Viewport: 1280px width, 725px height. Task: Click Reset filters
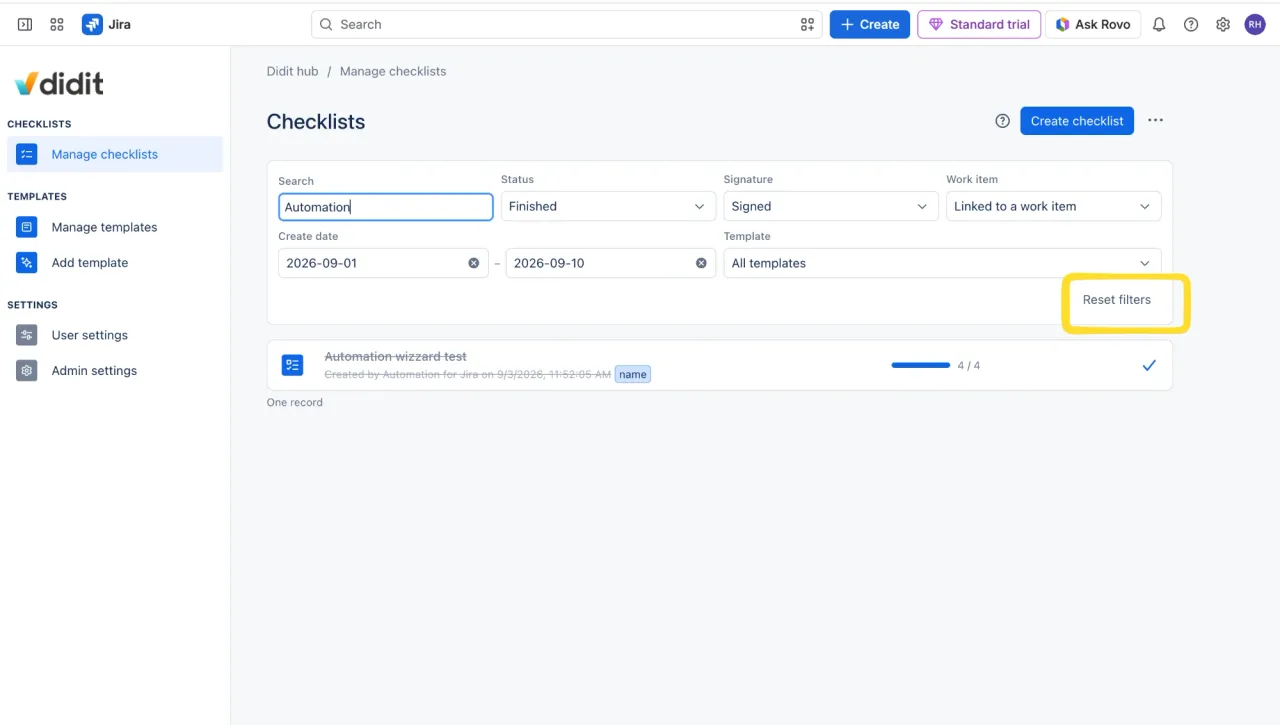click(x=1116, y=300)
